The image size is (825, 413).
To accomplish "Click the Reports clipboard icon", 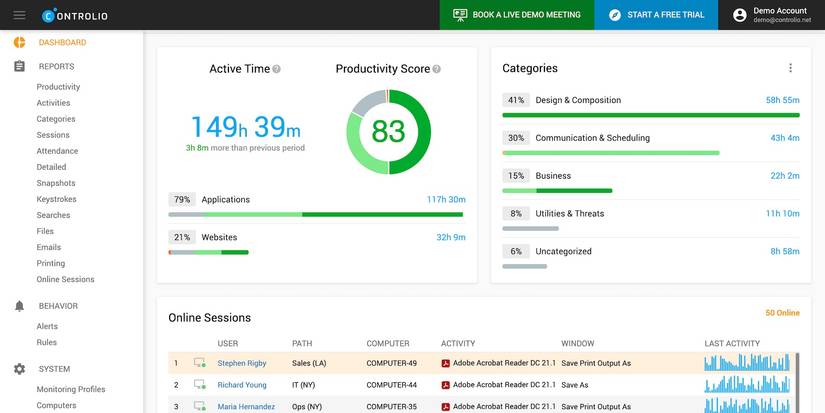I will click(x=19, y=67).
